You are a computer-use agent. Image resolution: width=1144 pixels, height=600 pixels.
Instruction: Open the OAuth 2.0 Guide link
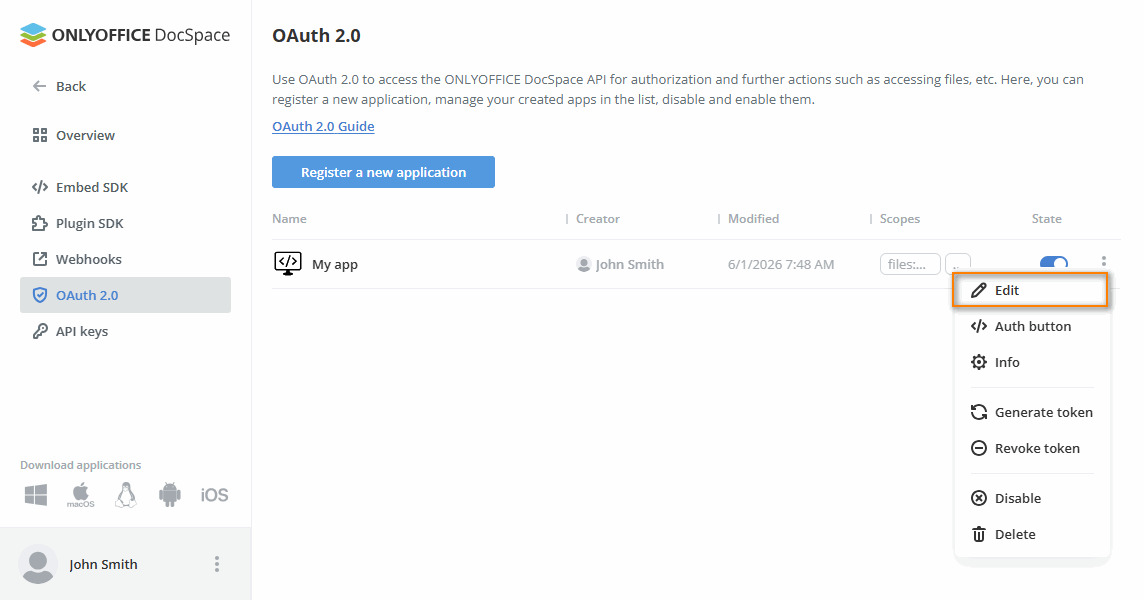coord(323,126)
